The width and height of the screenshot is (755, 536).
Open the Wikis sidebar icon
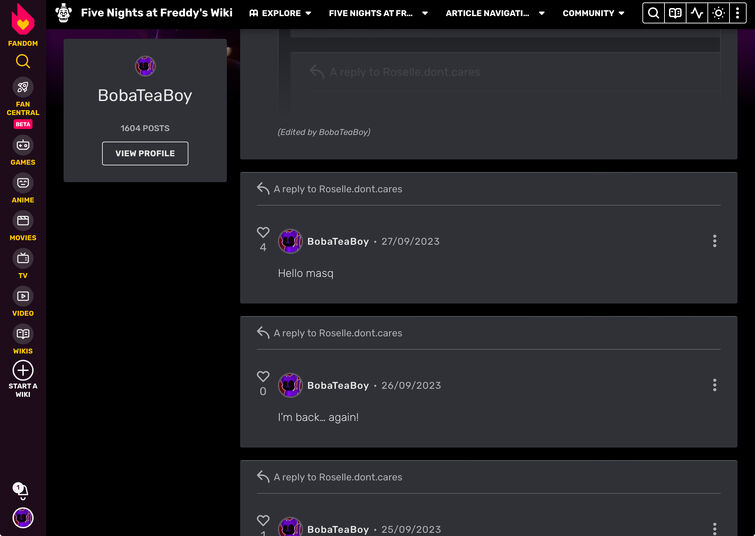tap(23, 334)
